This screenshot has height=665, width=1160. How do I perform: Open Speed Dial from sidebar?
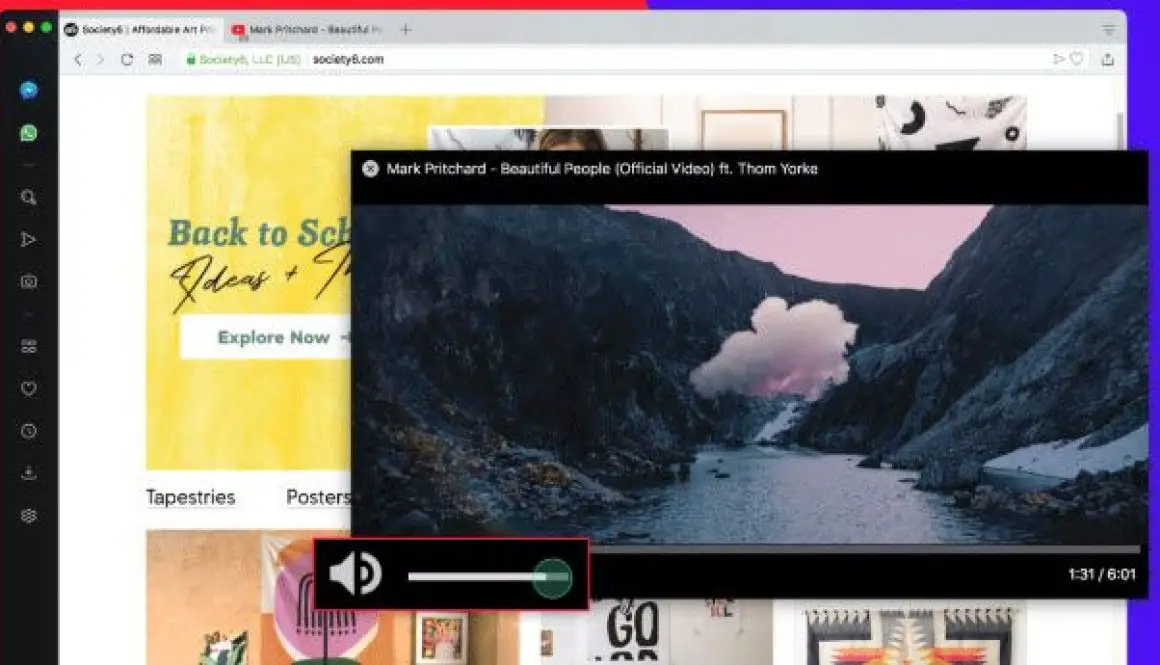(29, 346)
